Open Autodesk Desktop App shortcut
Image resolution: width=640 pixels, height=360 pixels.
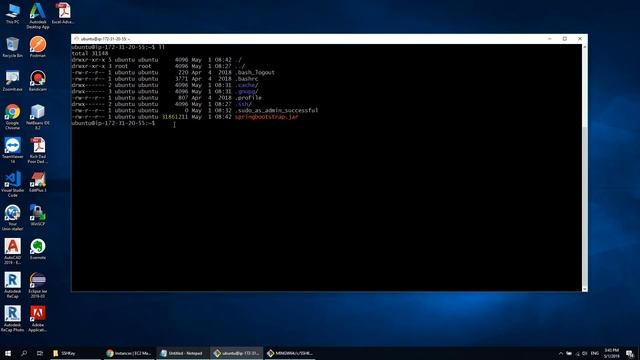click(x=38, y=16)
